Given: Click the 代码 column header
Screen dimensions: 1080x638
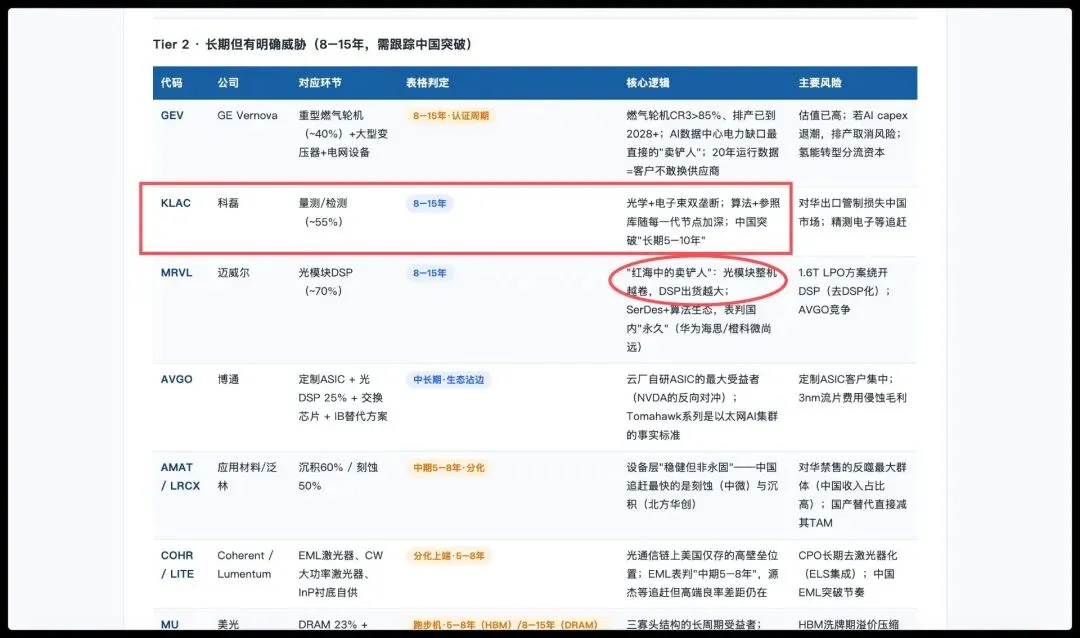Looking at the screenshot, I should coord(172,83).
